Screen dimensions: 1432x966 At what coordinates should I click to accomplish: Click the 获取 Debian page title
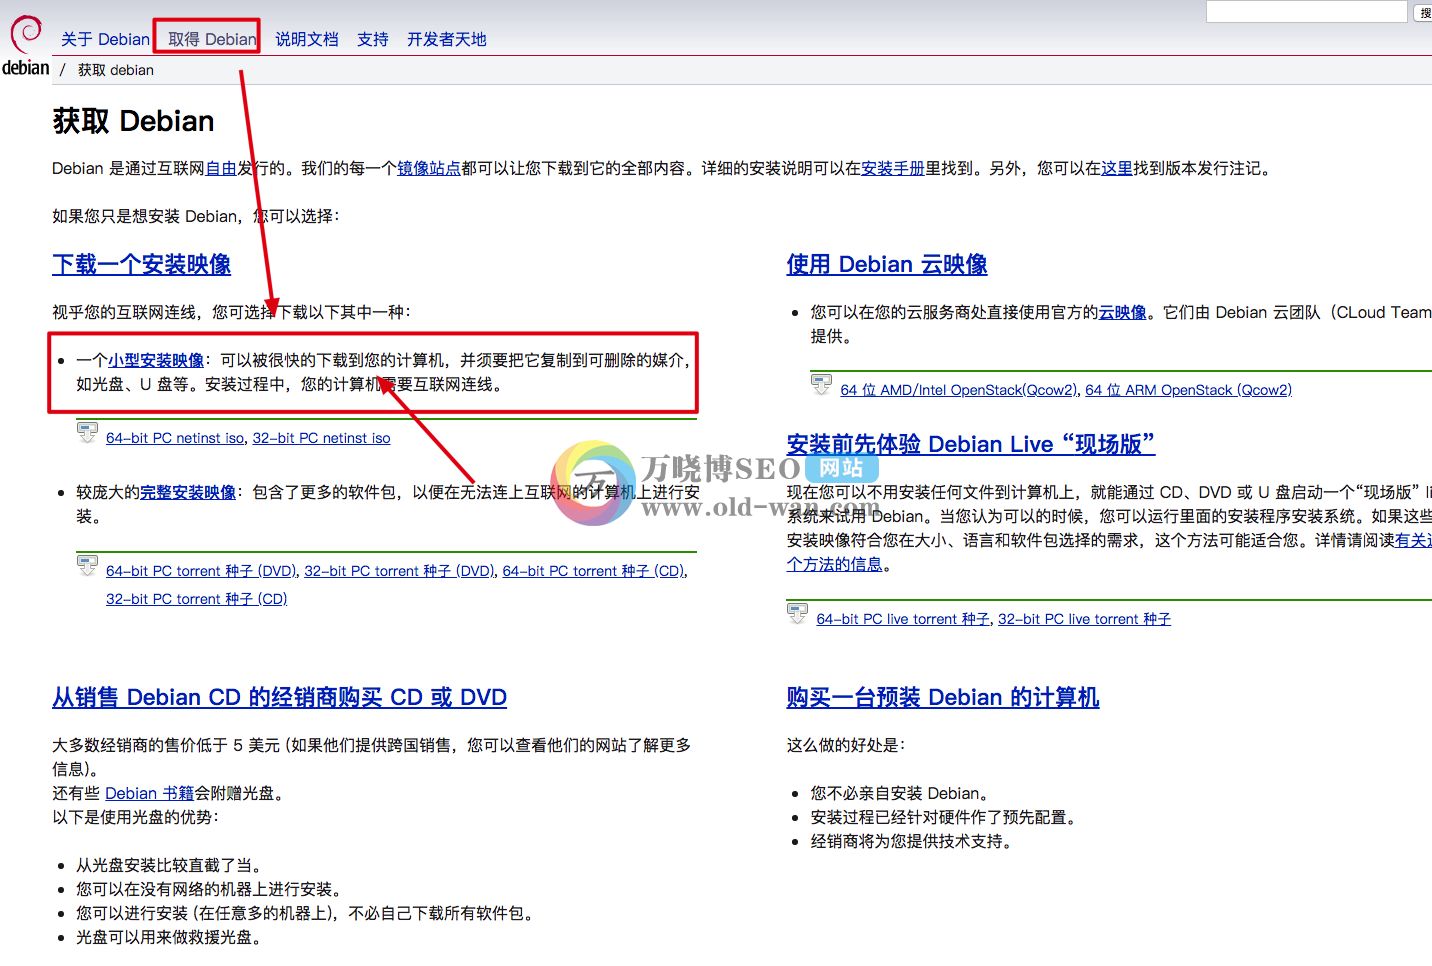(133, 121)
